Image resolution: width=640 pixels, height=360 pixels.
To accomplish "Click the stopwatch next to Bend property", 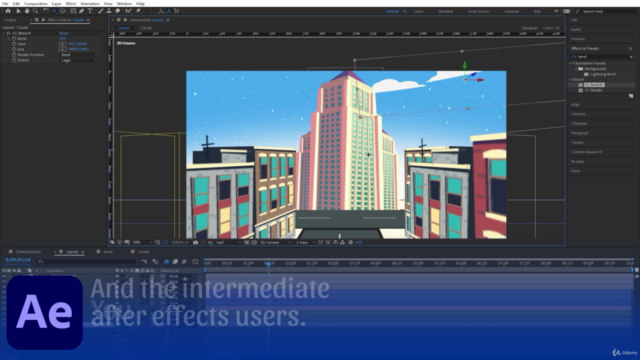I will [14, 38].
